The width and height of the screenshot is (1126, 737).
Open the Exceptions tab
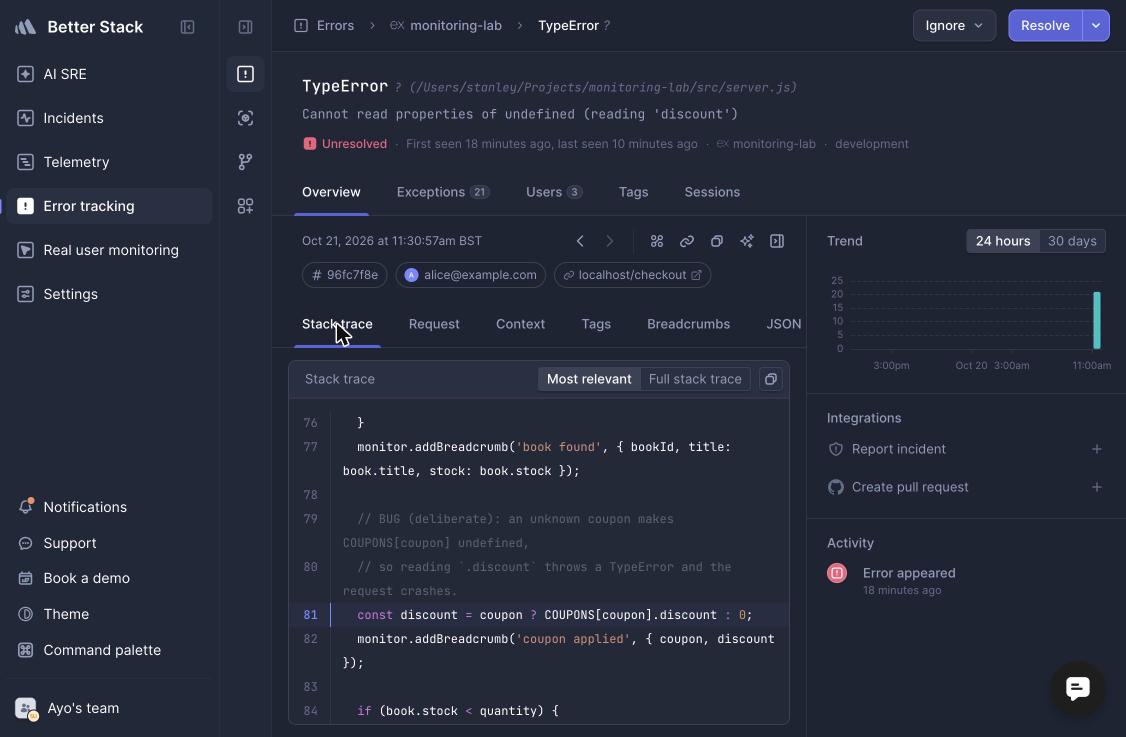(x=443, y=193)
